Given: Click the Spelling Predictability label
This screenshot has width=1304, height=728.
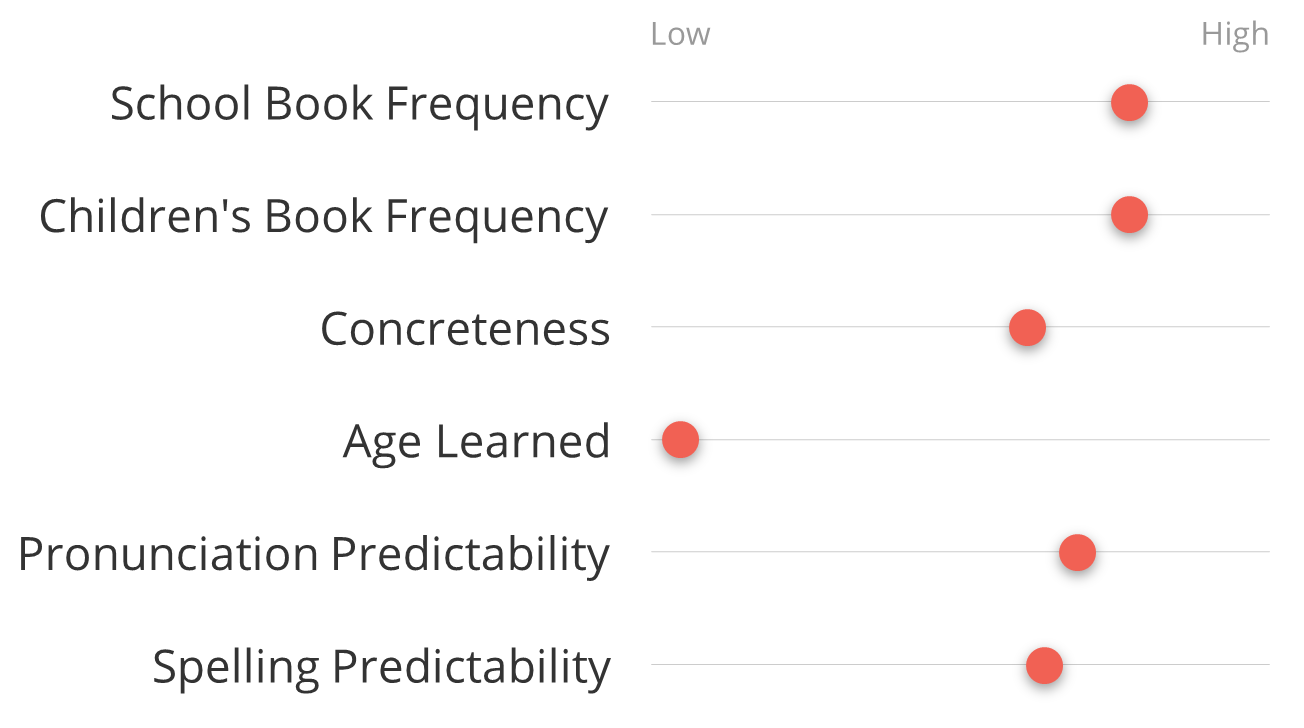Looking at the screenshot, I should point(381,667).
